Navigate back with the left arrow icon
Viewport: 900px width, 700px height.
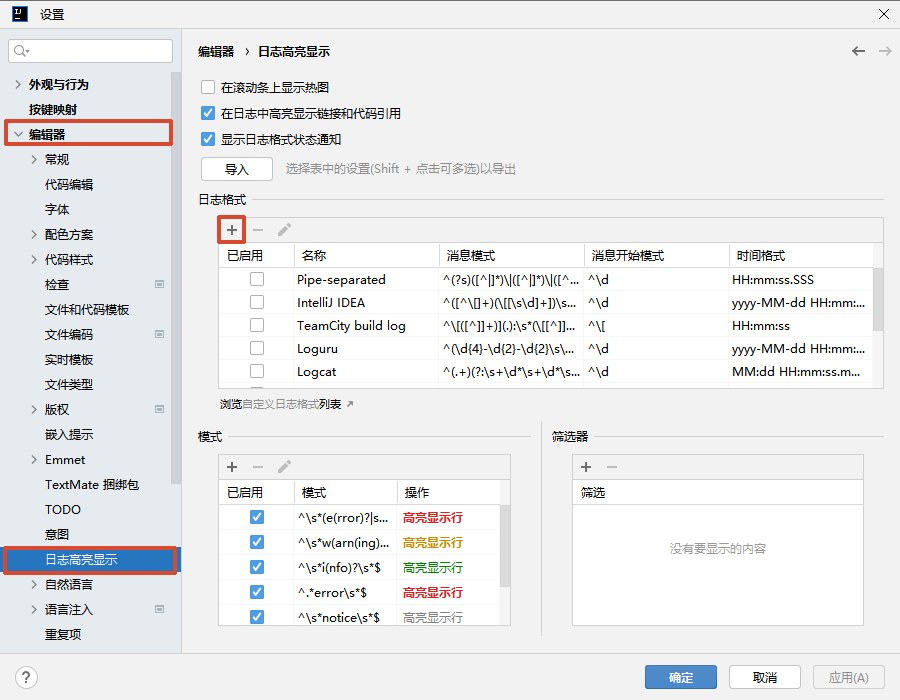[858, 51]
